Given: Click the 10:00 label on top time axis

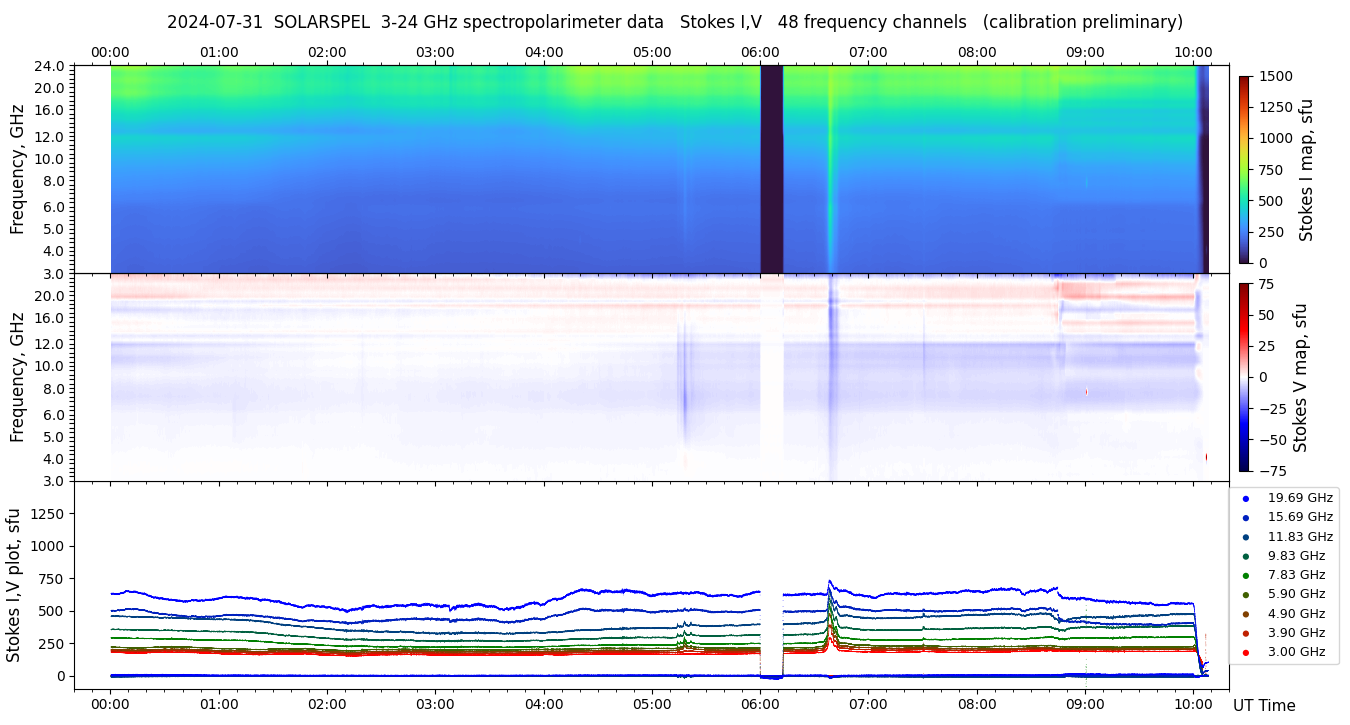Looking at the screenshot, I should (x=1193, y=52).
